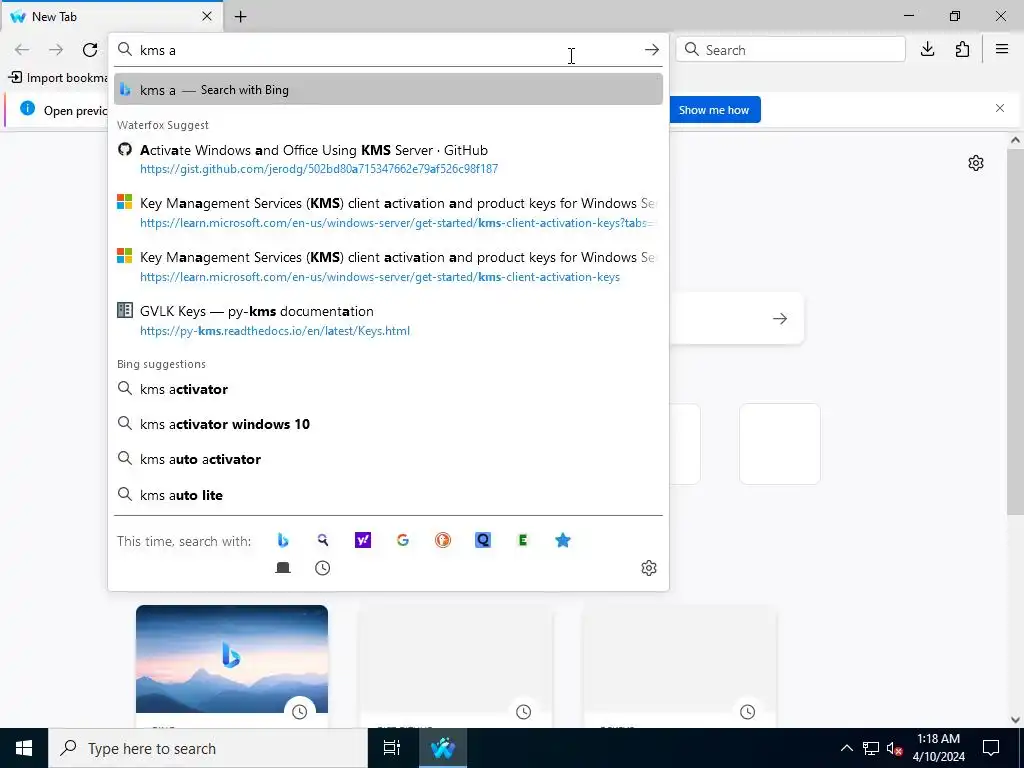
Task: Open the network status tray icon
Action: [x=871, y=748]
